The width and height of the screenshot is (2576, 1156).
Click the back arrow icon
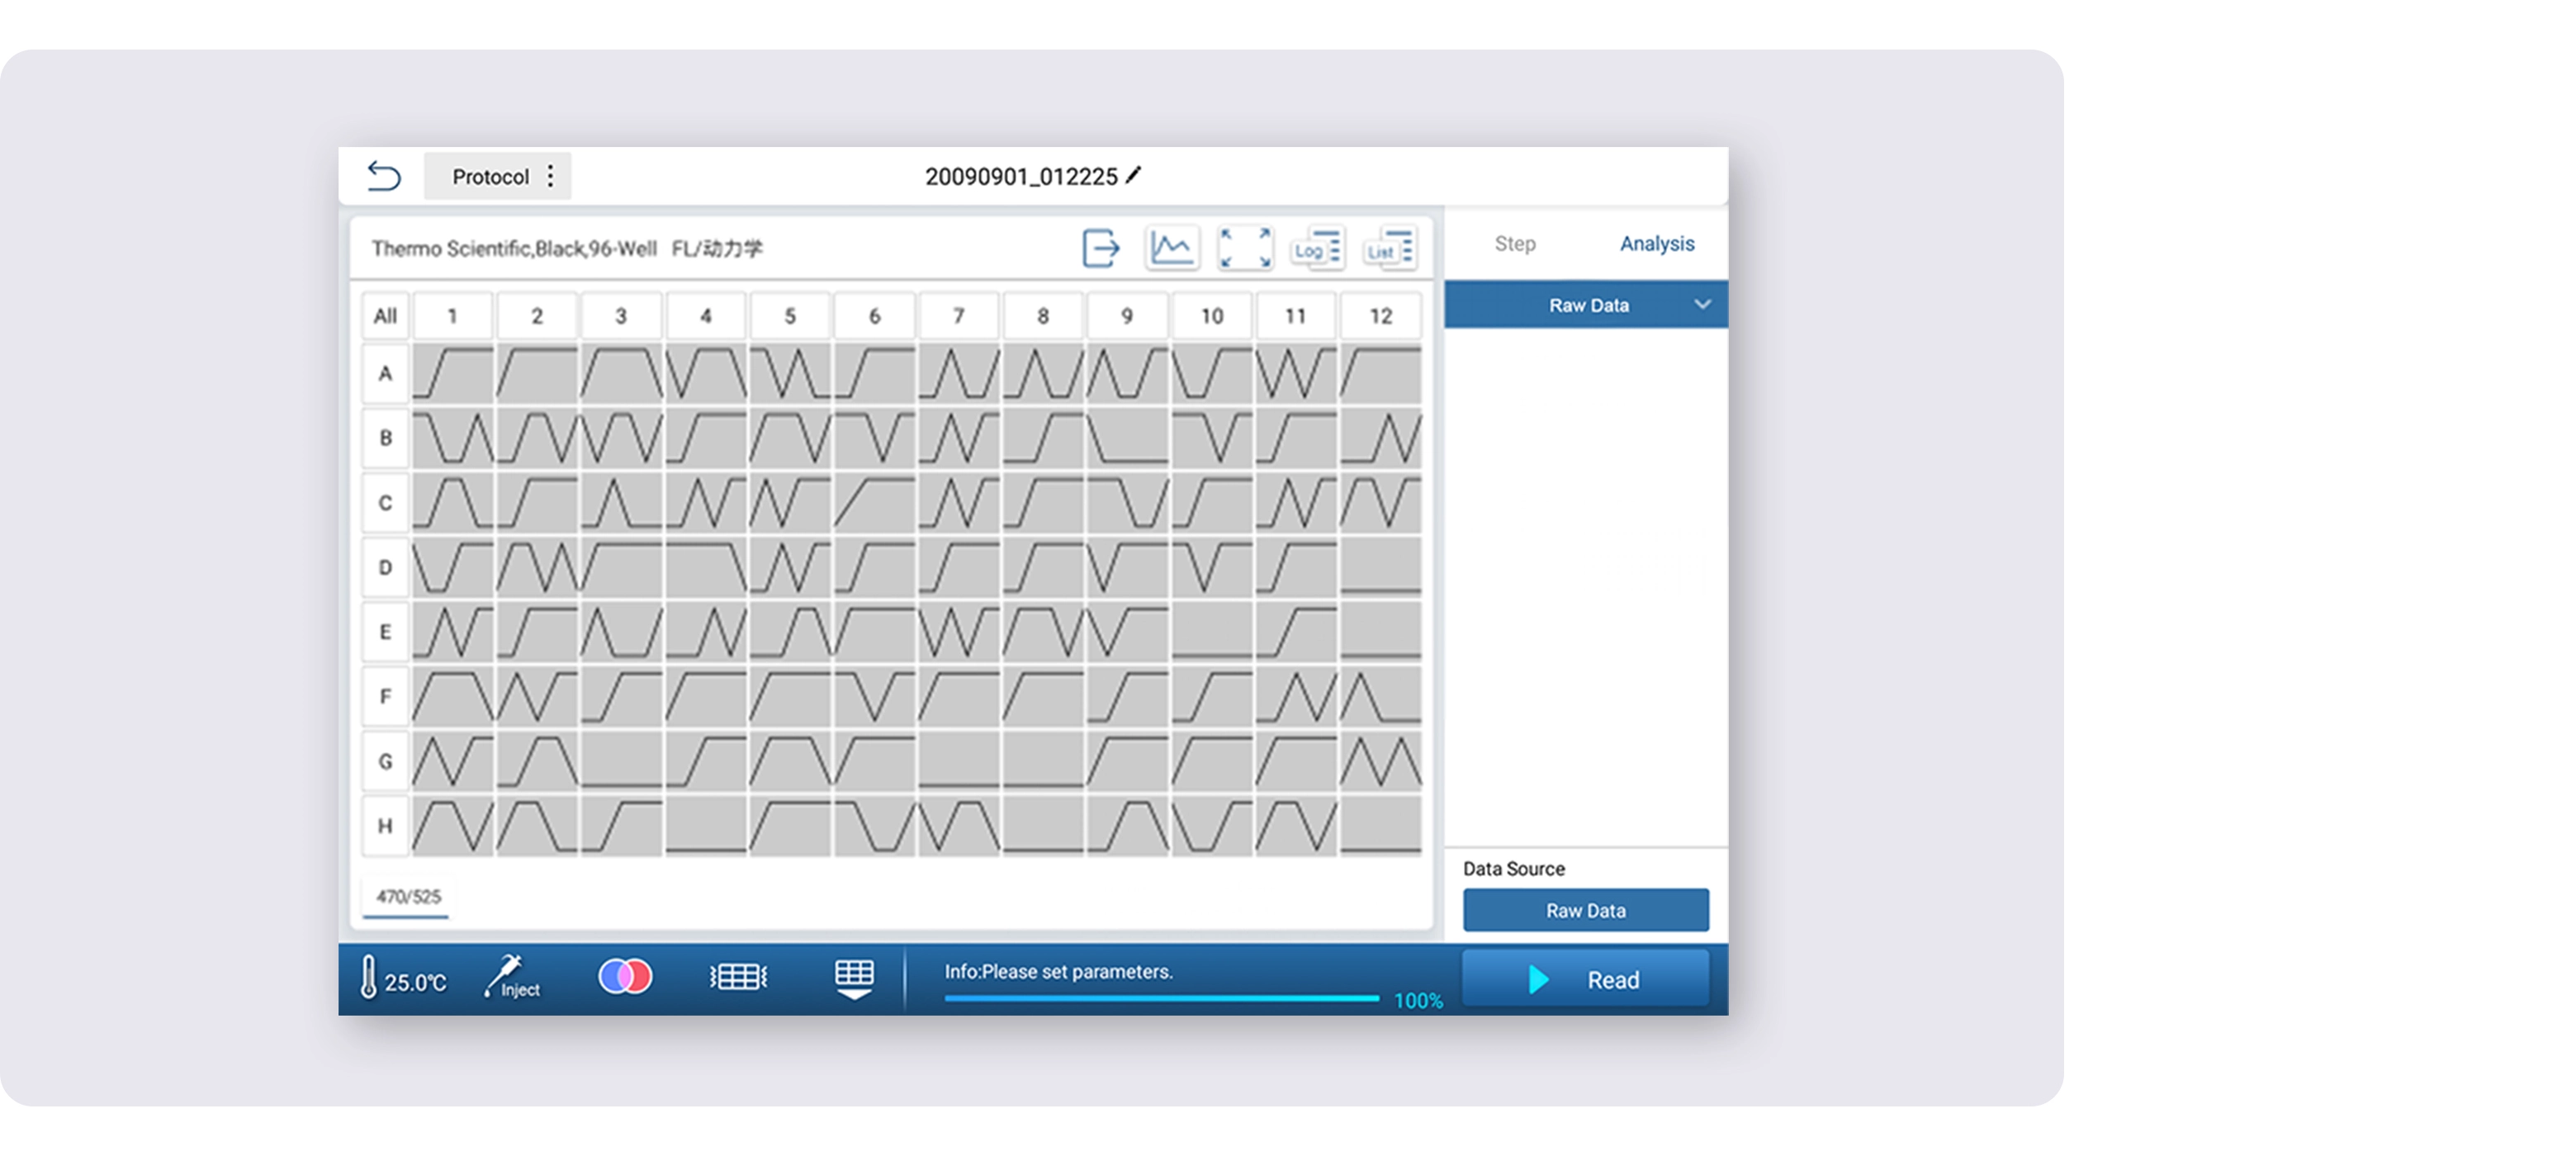click(384, 176)
